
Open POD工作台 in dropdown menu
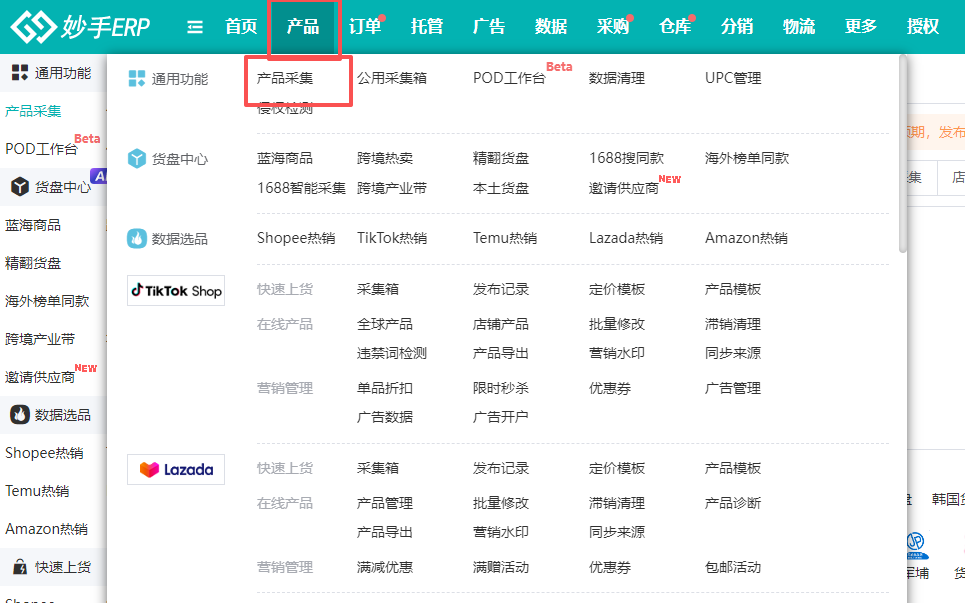coord(509,78)
